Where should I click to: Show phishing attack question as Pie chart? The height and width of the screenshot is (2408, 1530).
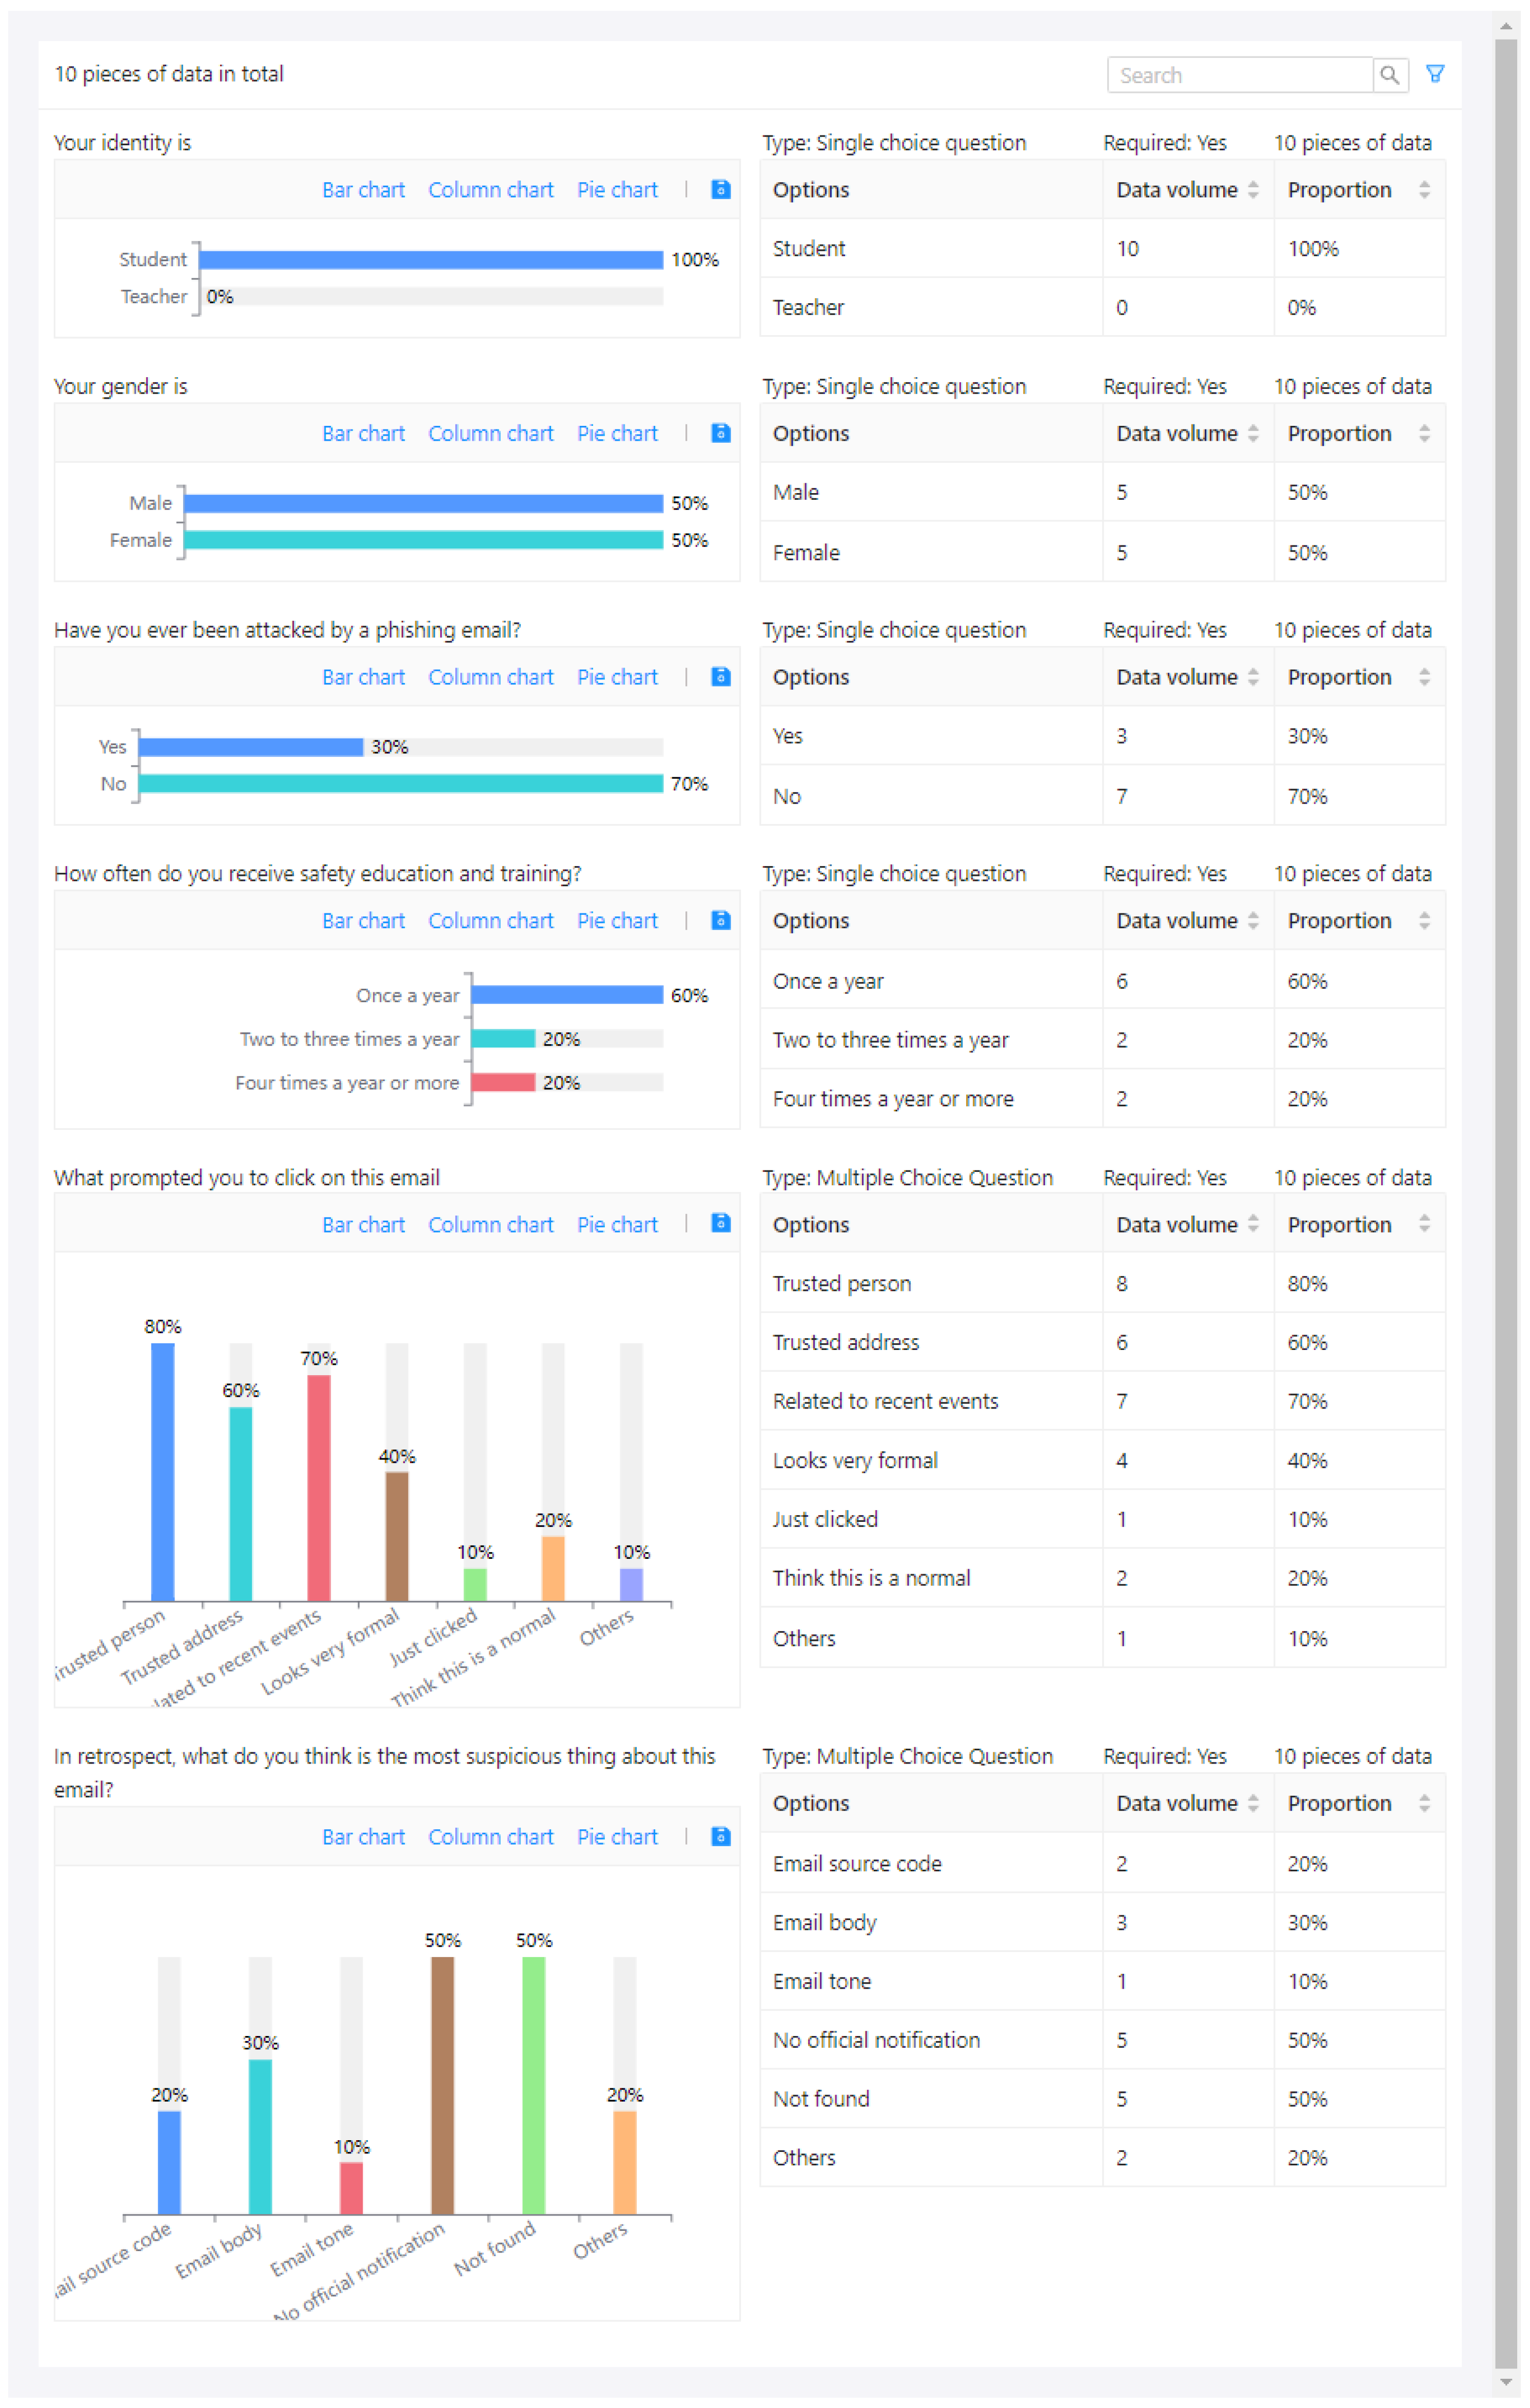(x=617, y=677)
